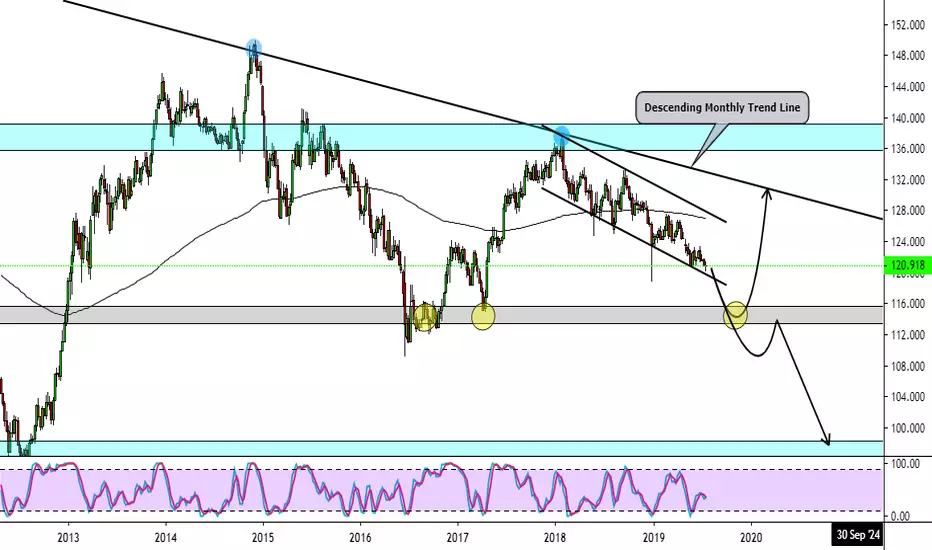The height and width of the screenshot is (550, 932).
Task: Select the yellow circle at the 2017 low
Action: (483, 317)
